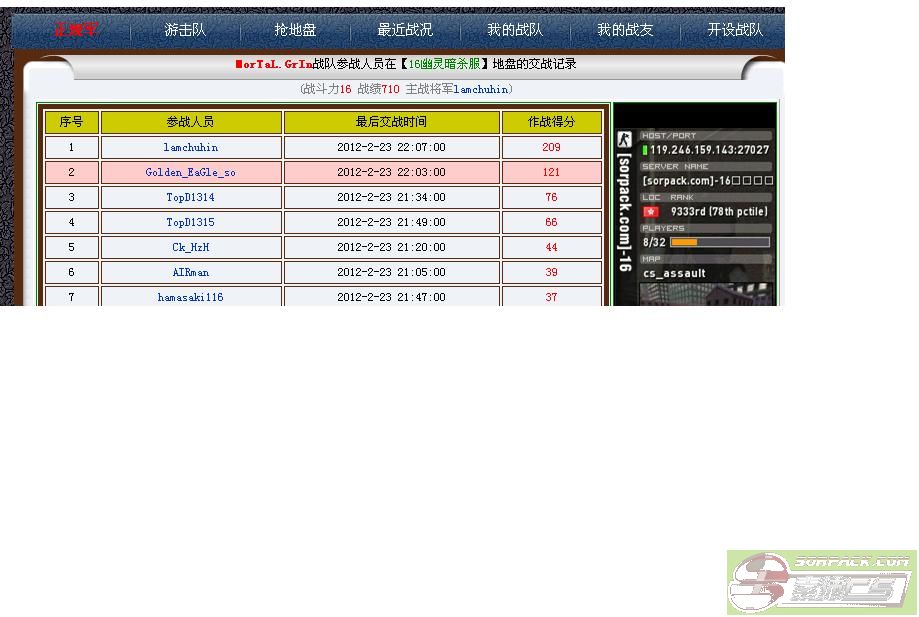Click the green server status indicator
Screen dimensions: 919x617
(x=645, y=150)
